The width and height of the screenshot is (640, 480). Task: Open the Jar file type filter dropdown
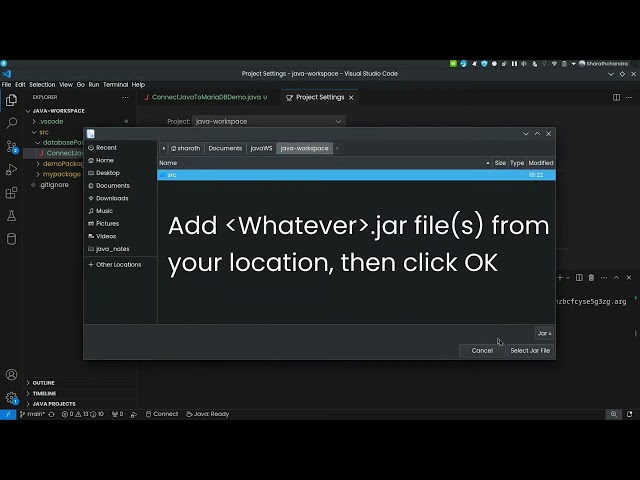point(544,333)
